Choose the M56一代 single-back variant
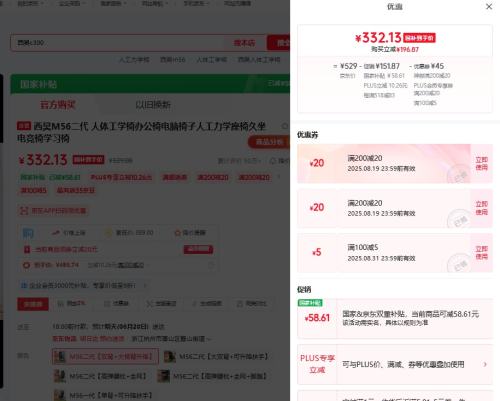Viewport: 500px width, 401px height. click(104, 395)
